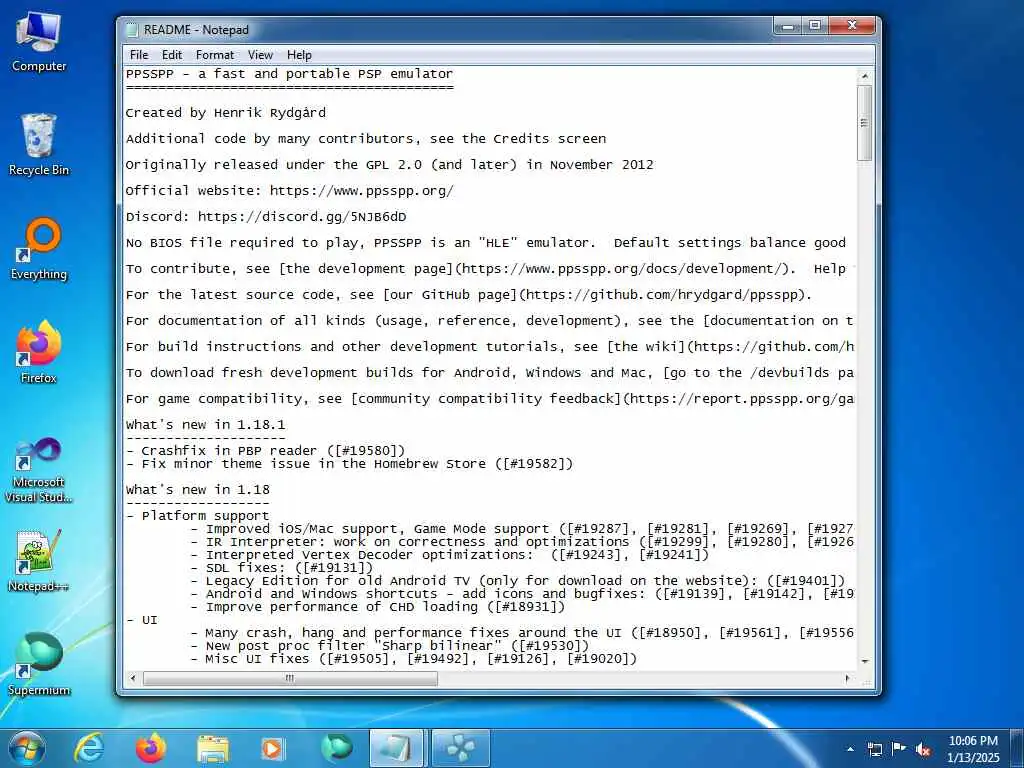Open Windows Explorer from the taskbar
The image size is (1024, 768).
click(213, 749)
